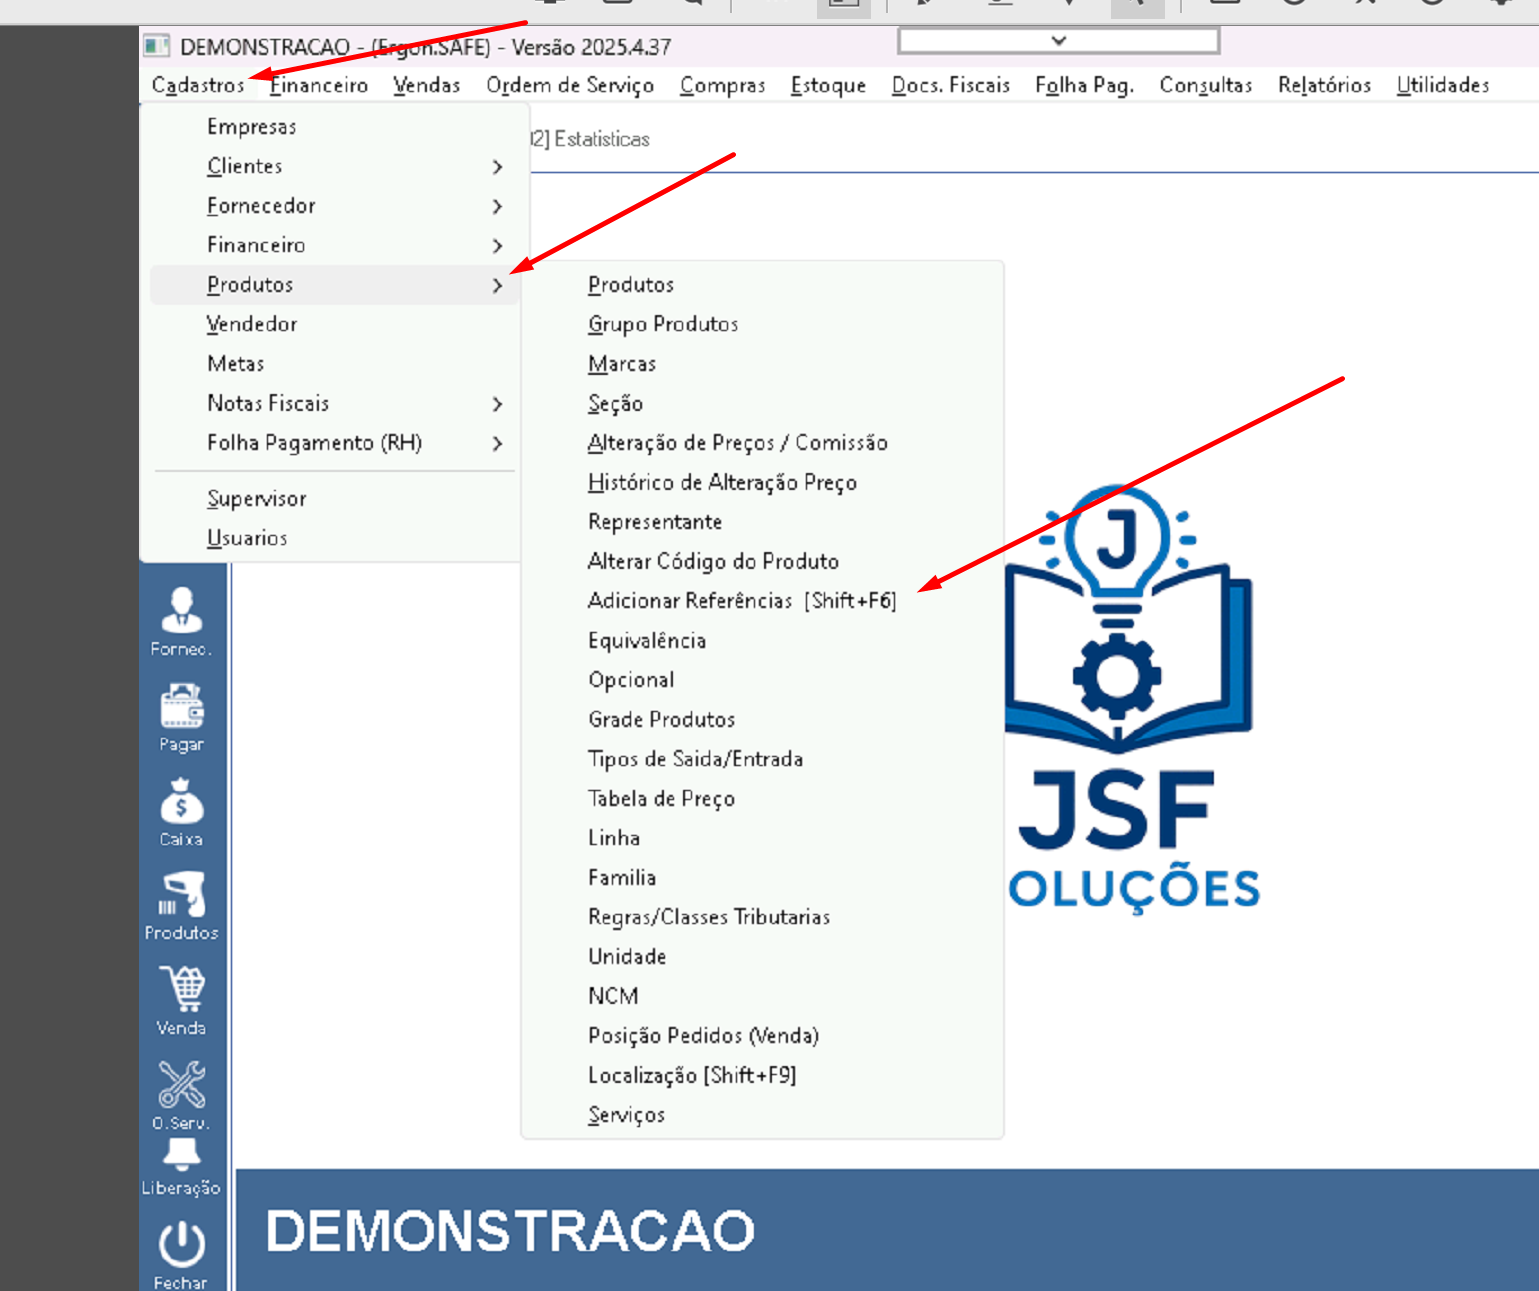This screenshot has width=1539, height=1291.
Task: Open the O.Serv. tools icon
Action: 181,1094
